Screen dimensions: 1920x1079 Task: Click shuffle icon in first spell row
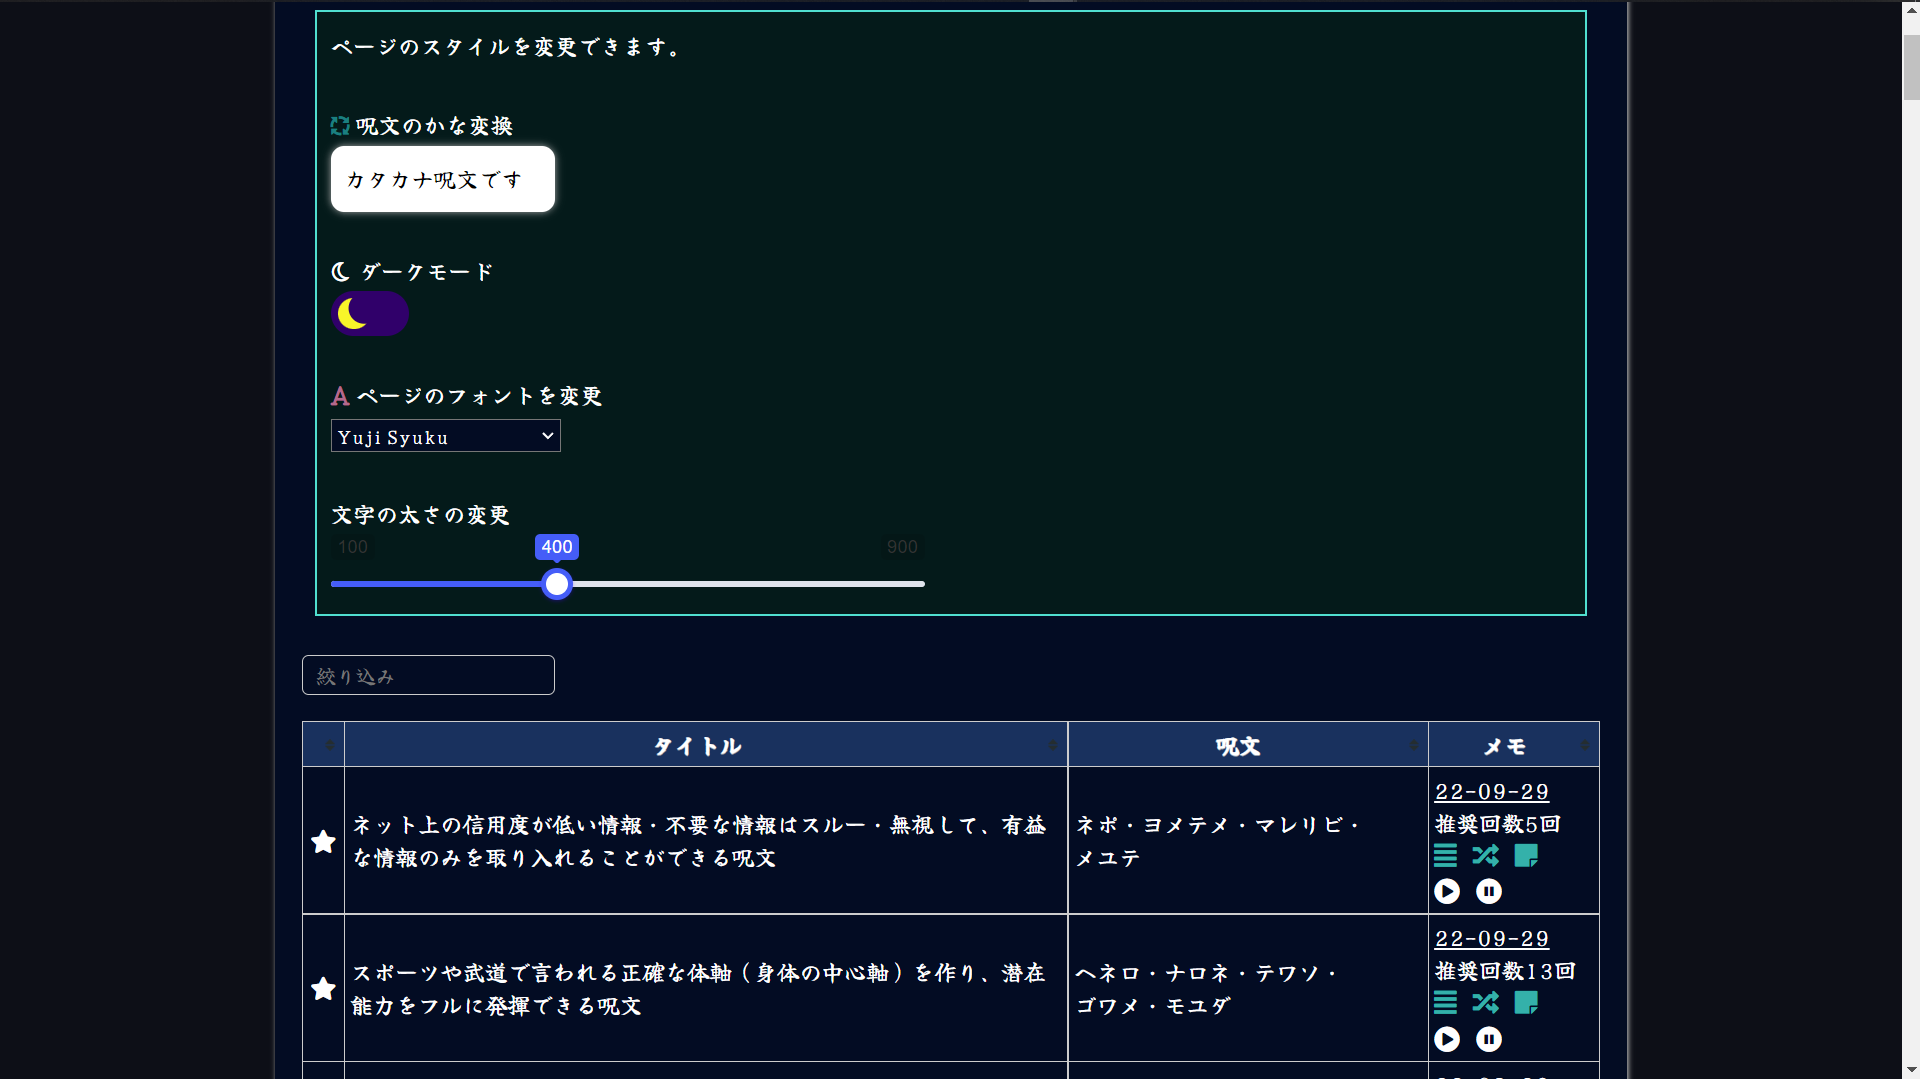click(1485, 856)
